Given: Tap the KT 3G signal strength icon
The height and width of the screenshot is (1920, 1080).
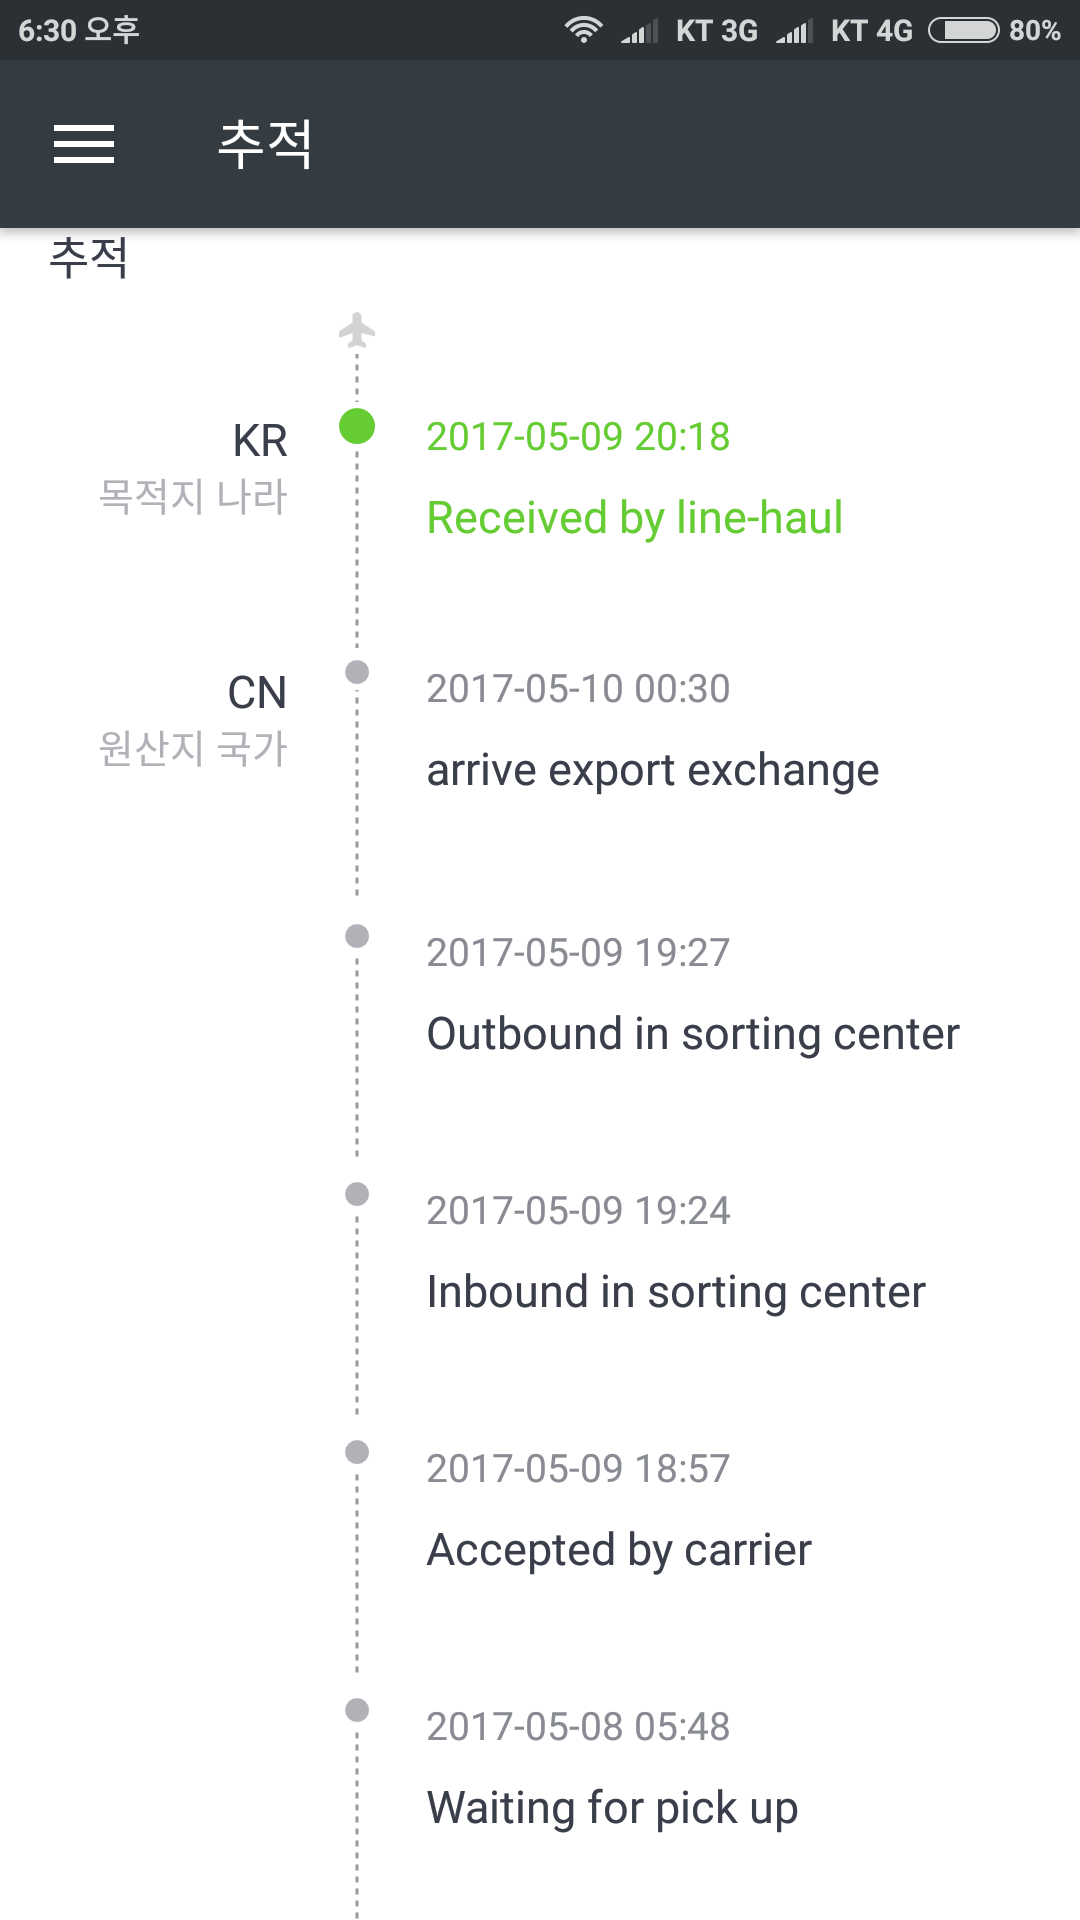Looking at the screenshot, I should (x=639, y=31).
